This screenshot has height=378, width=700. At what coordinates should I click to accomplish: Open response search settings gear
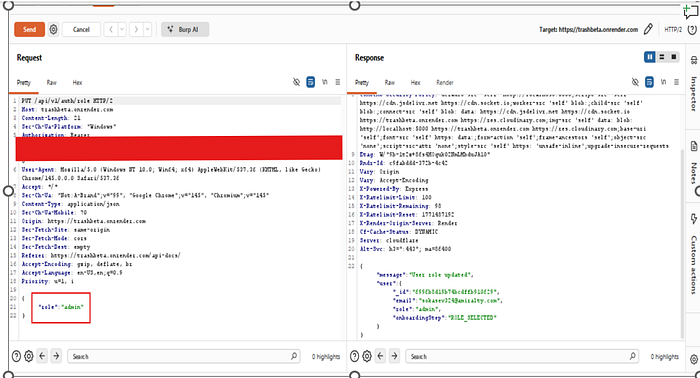pyautogui.click(x=367, y=356)
